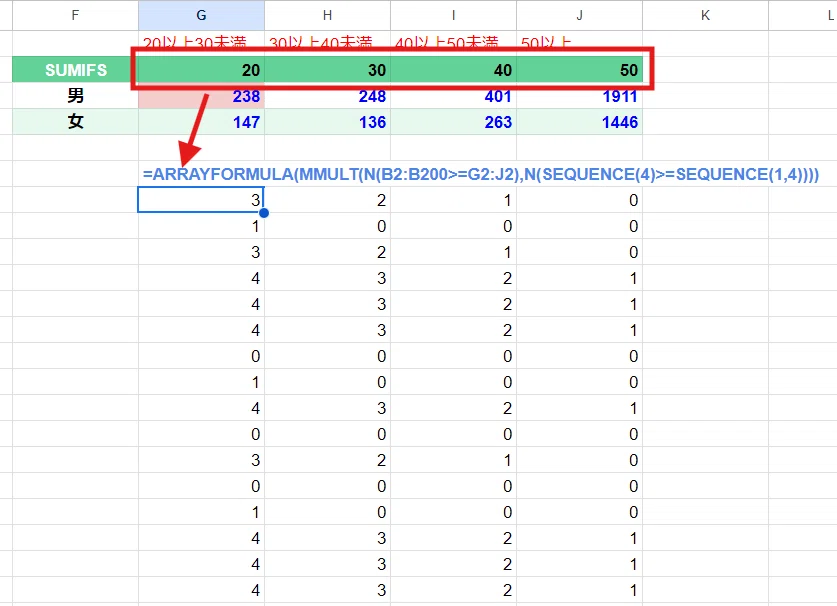Image resolution: width=837 pixels, height=606 pixels.
Task: Click the cell with value 263
Action: (453, 122)
